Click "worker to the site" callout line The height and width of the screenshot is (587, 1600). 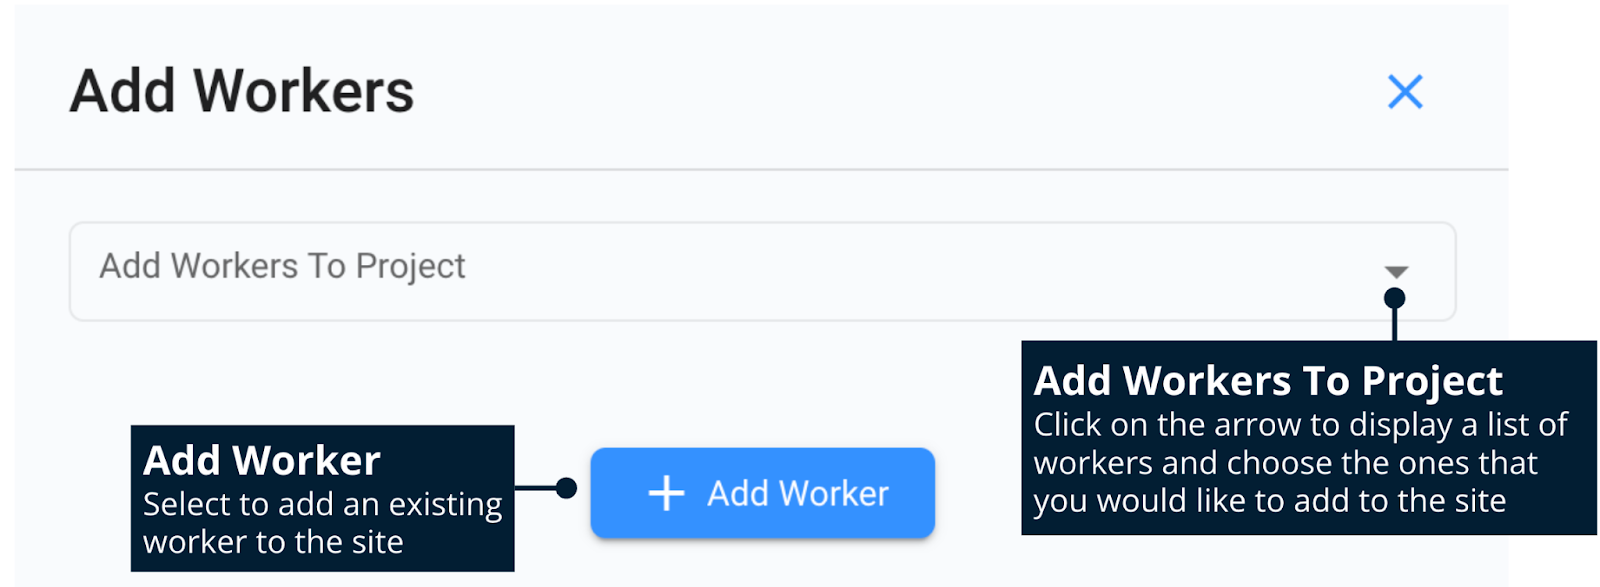click(x=273, y=542)
